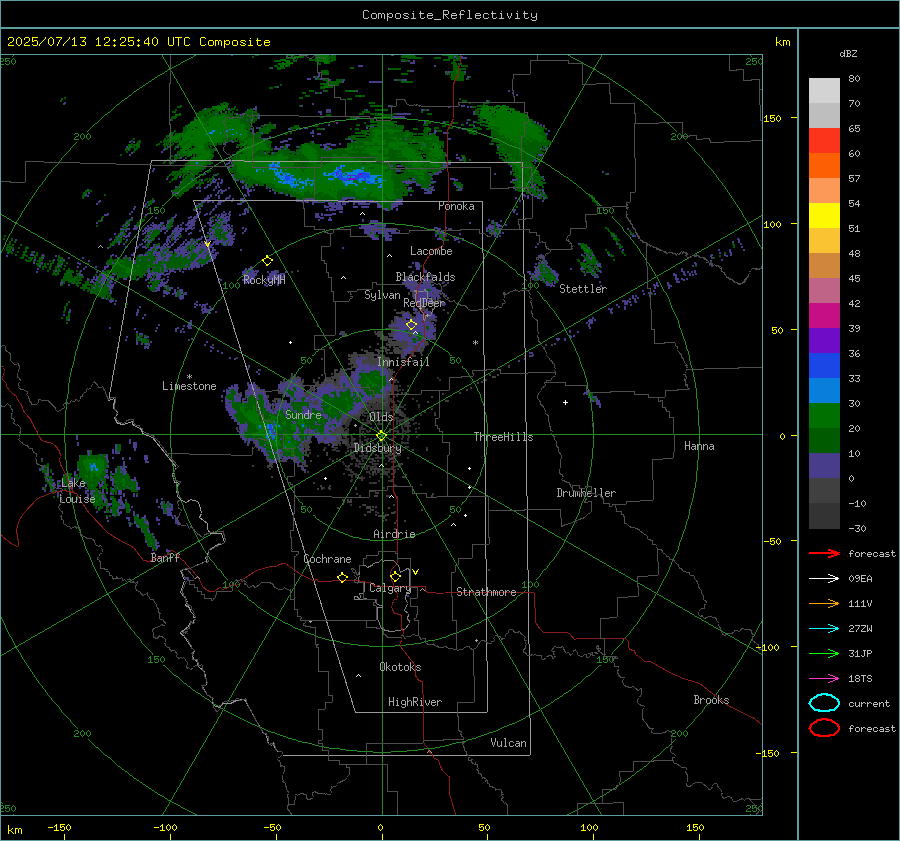Viewport: 900px width, 841px height.
Task: Click the Airdrie city label
Action: point(394,534)
